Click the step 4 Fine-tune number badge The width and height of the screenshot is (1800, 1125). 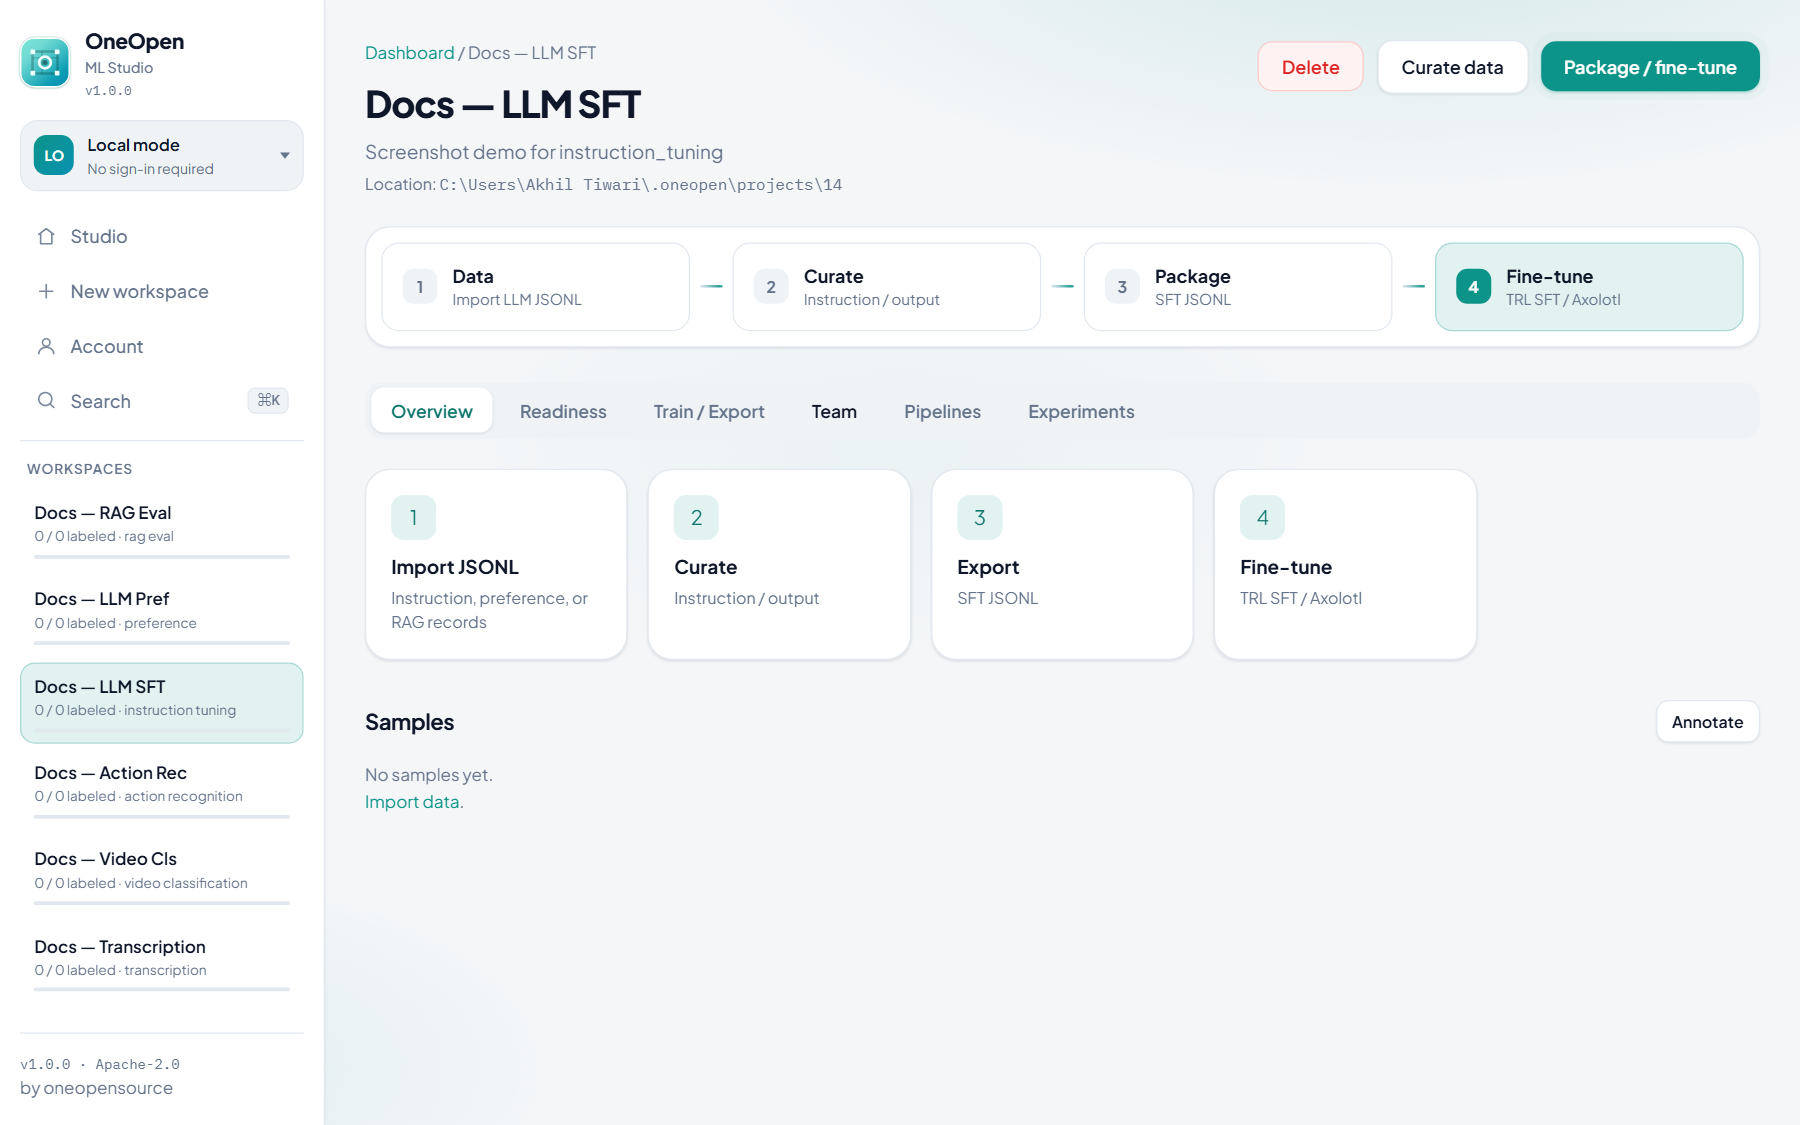coord(1473,287)
